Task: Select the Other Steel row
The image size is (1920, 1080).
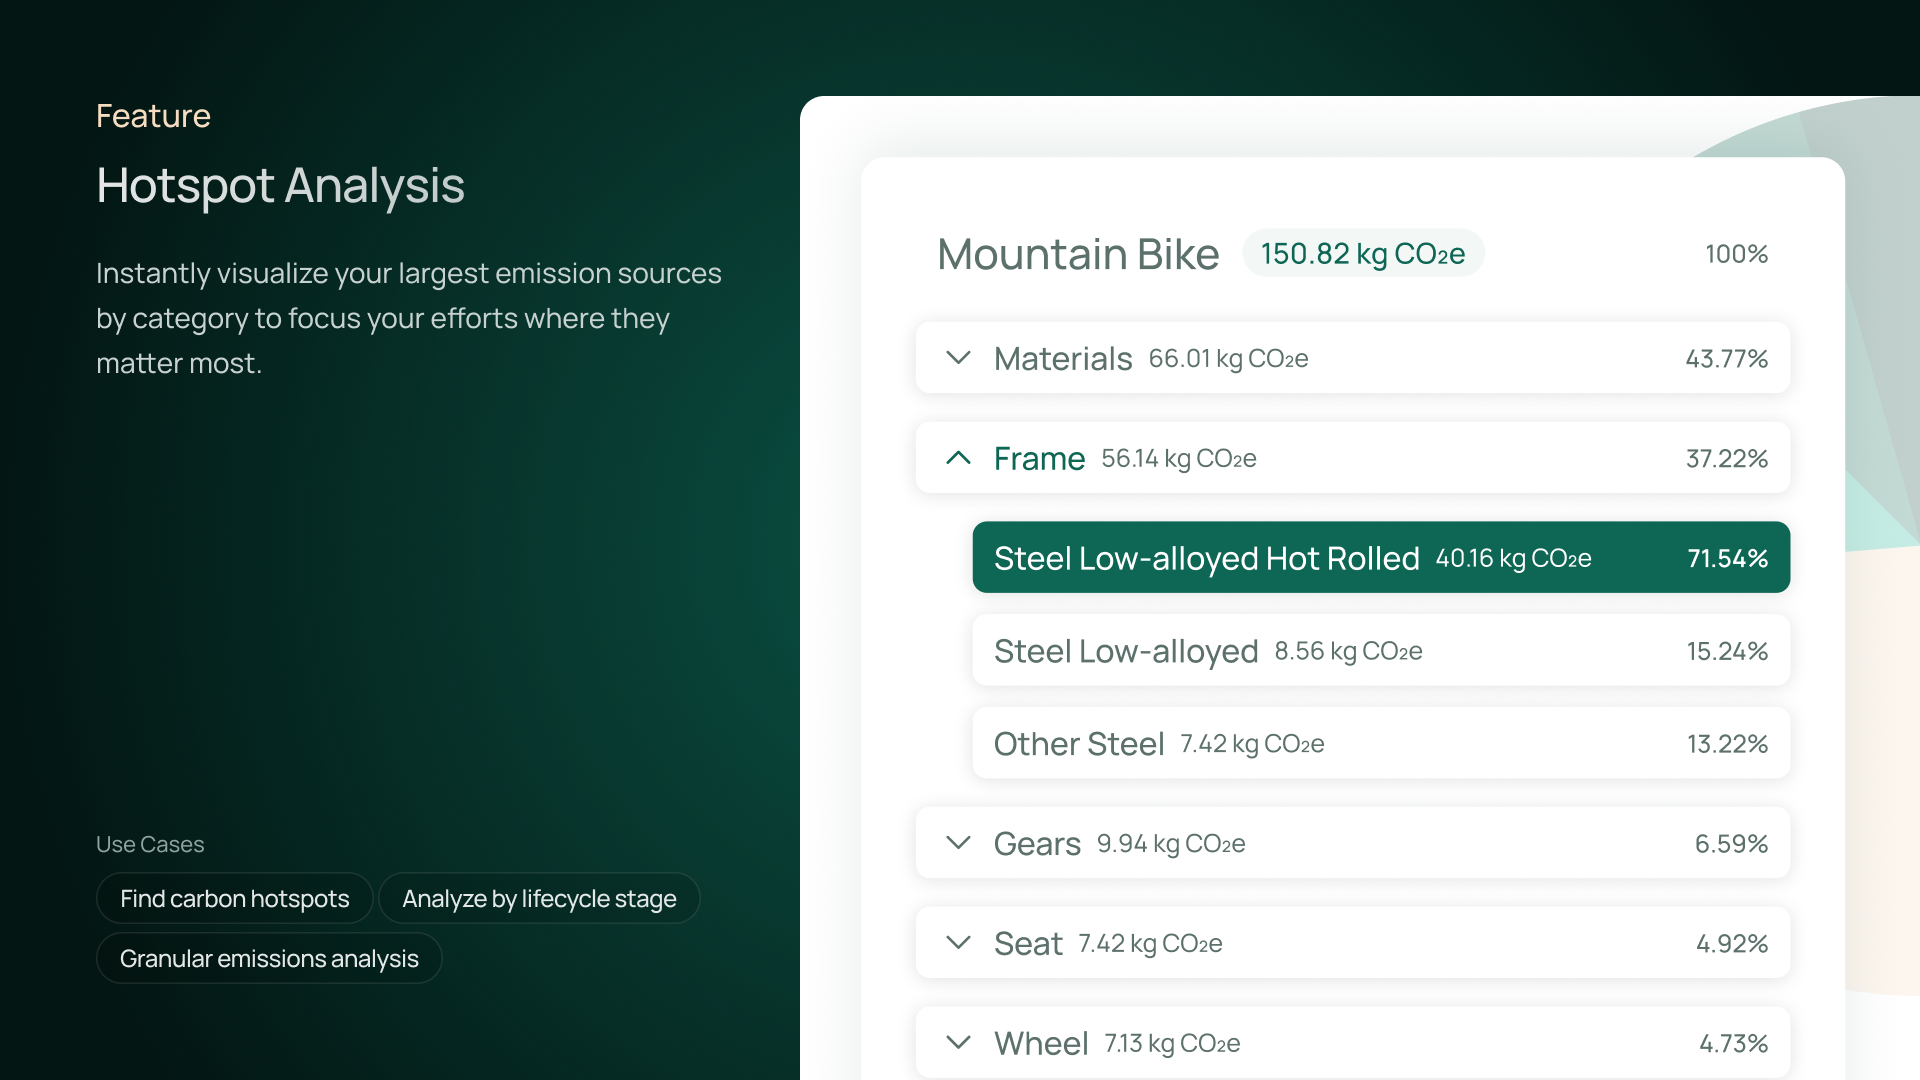Action: click(1380, 743)
